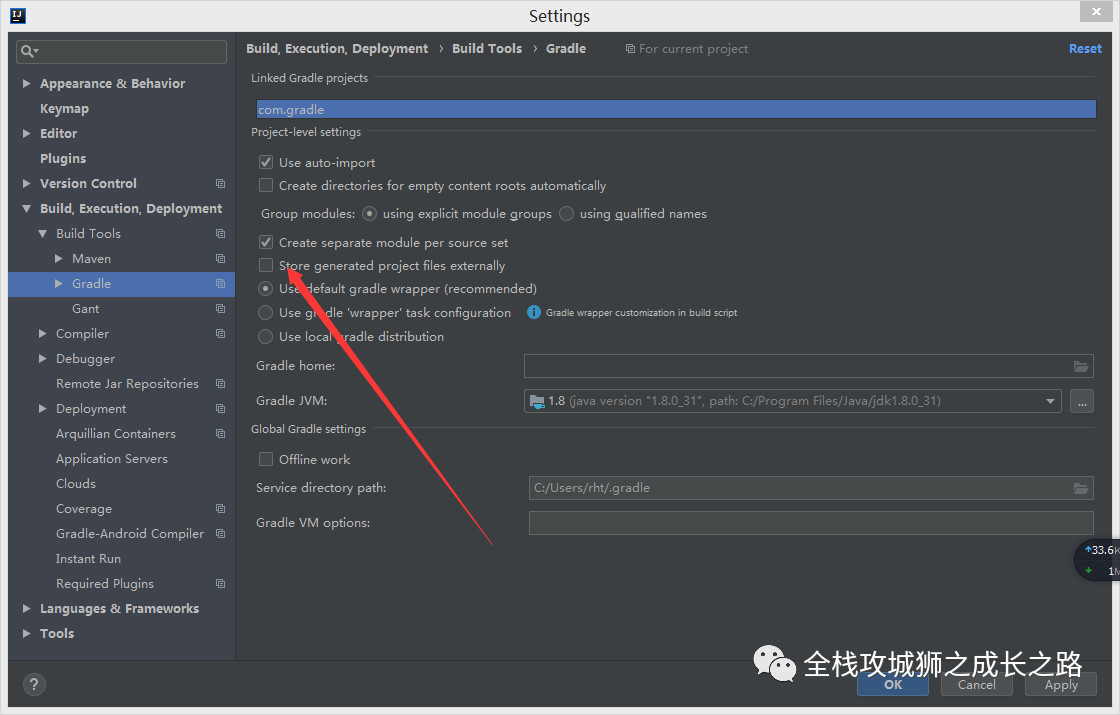Click Gradle wrapper customization in build script
The image size is (1120, 715).
click(641, 312)
